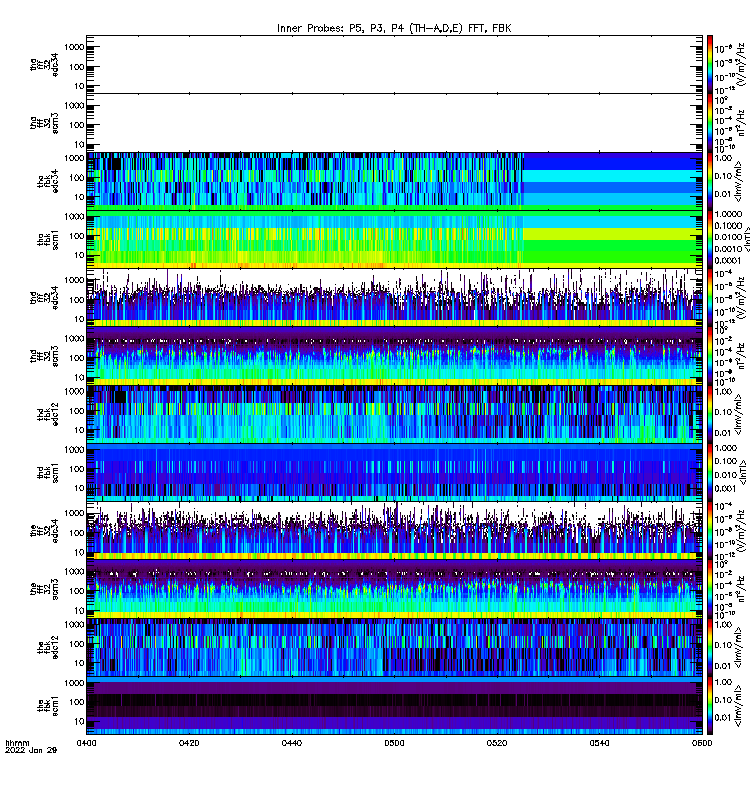The width and height of the screenshot is (750, 800).
Task: Click the color bar beside the fbk edc12 panel
Action: coord(710,647)
